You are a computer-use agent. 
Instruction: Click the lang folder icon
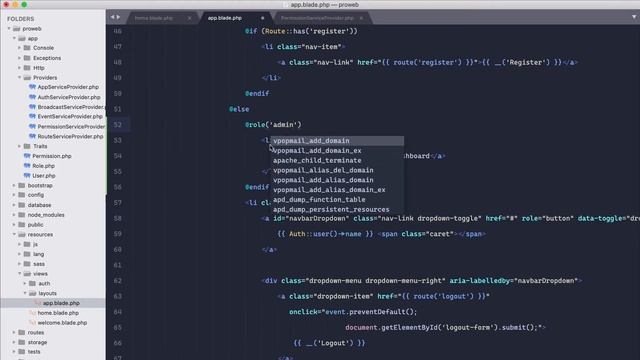pos(27,254)
